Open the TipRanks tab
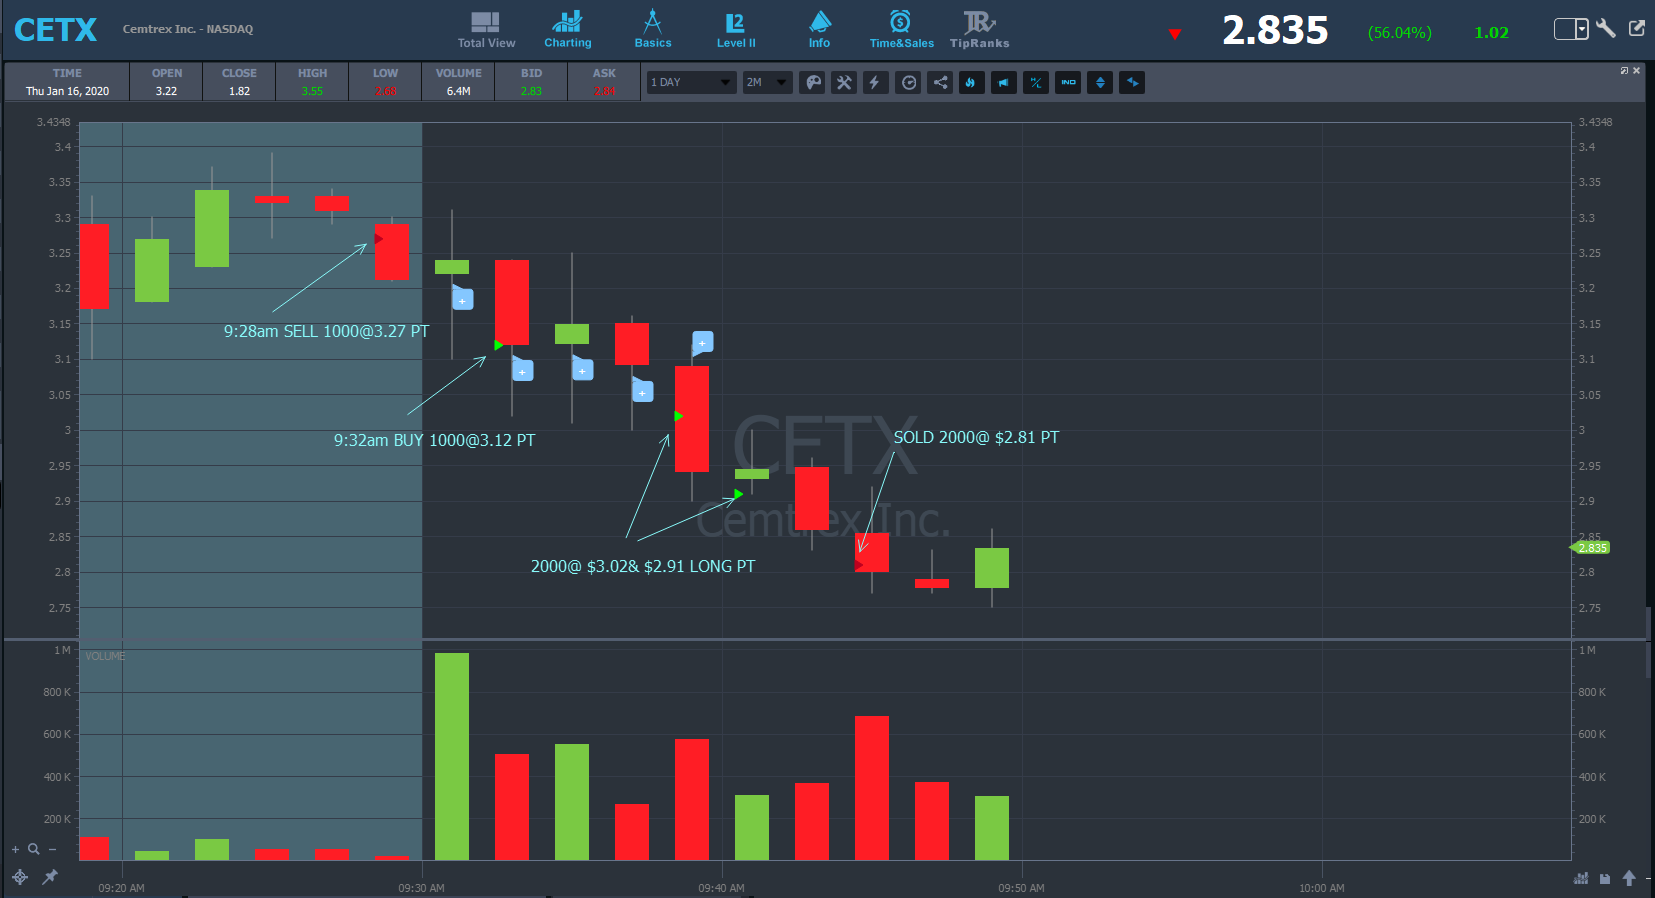 coord(979,29)
